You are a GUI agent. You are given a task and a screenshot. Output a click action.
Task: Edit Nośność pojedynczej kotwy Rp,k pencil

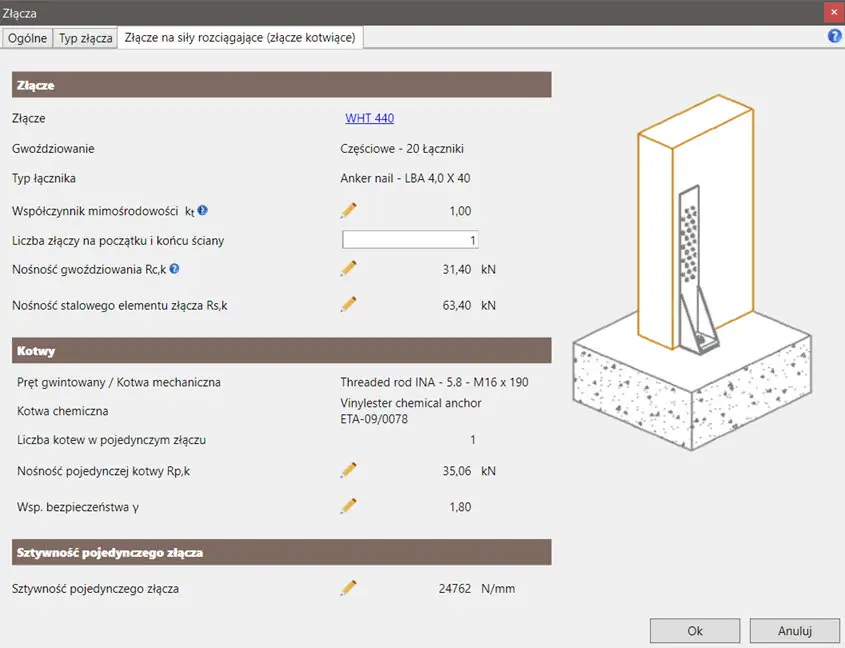[348, 470]
